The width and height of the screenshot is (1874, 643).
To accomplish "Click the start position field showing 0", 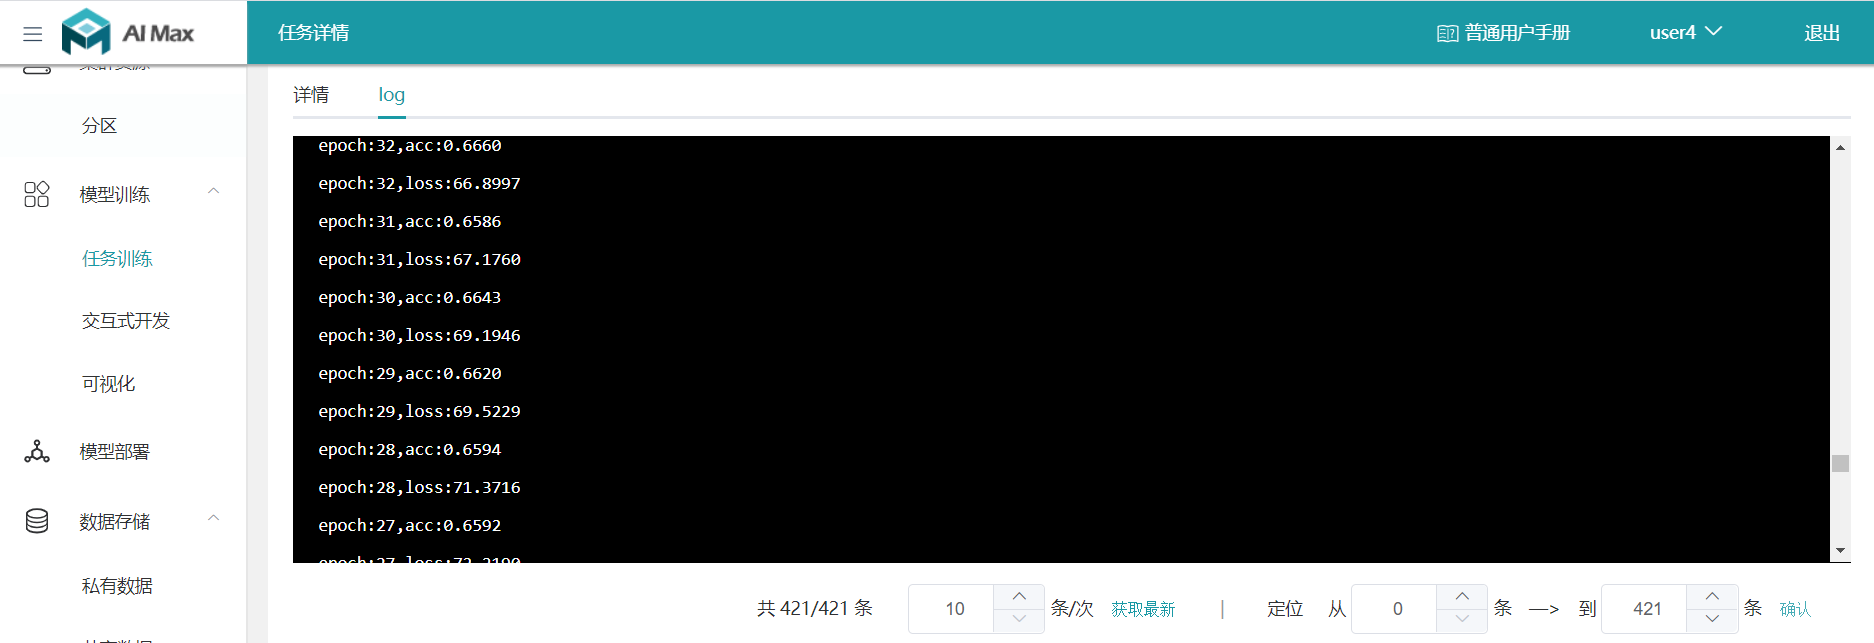I will 1395,609.
